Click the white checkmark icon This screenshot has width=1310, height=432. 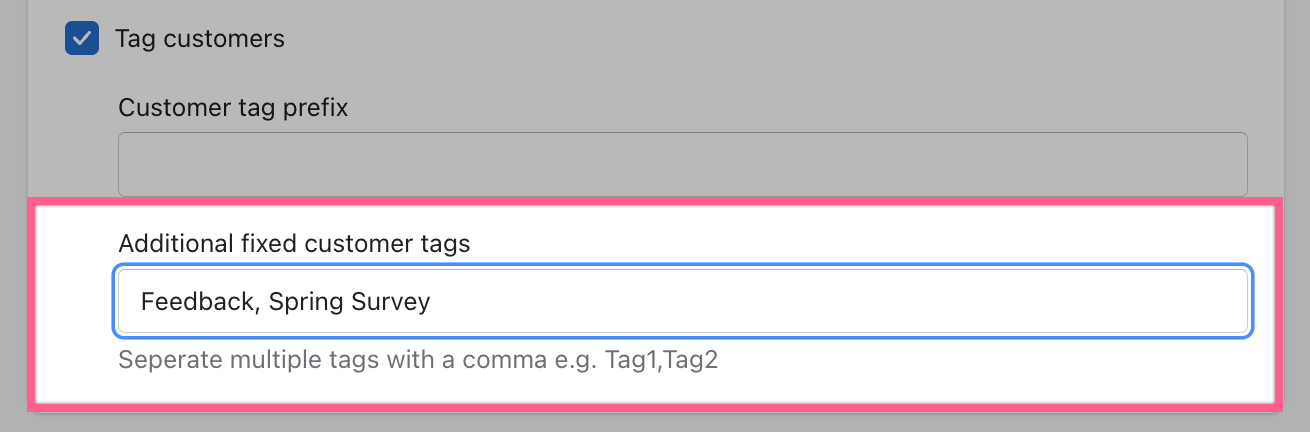pos(82,39)
